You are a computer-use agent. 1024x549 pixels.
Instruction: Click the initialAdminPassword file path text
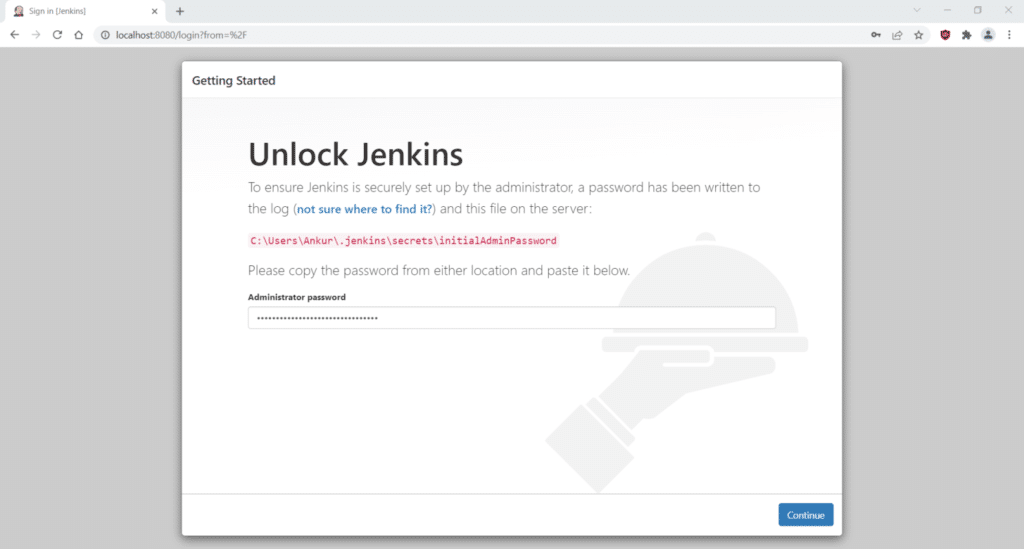pos(404,241)
